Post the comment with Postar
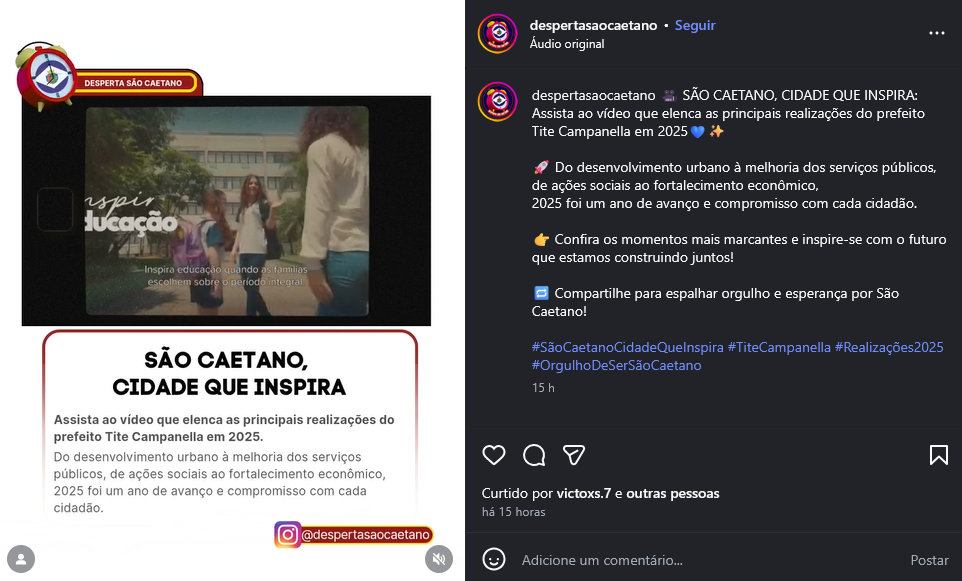The image size is (962, 581). [x=929, y=560]
